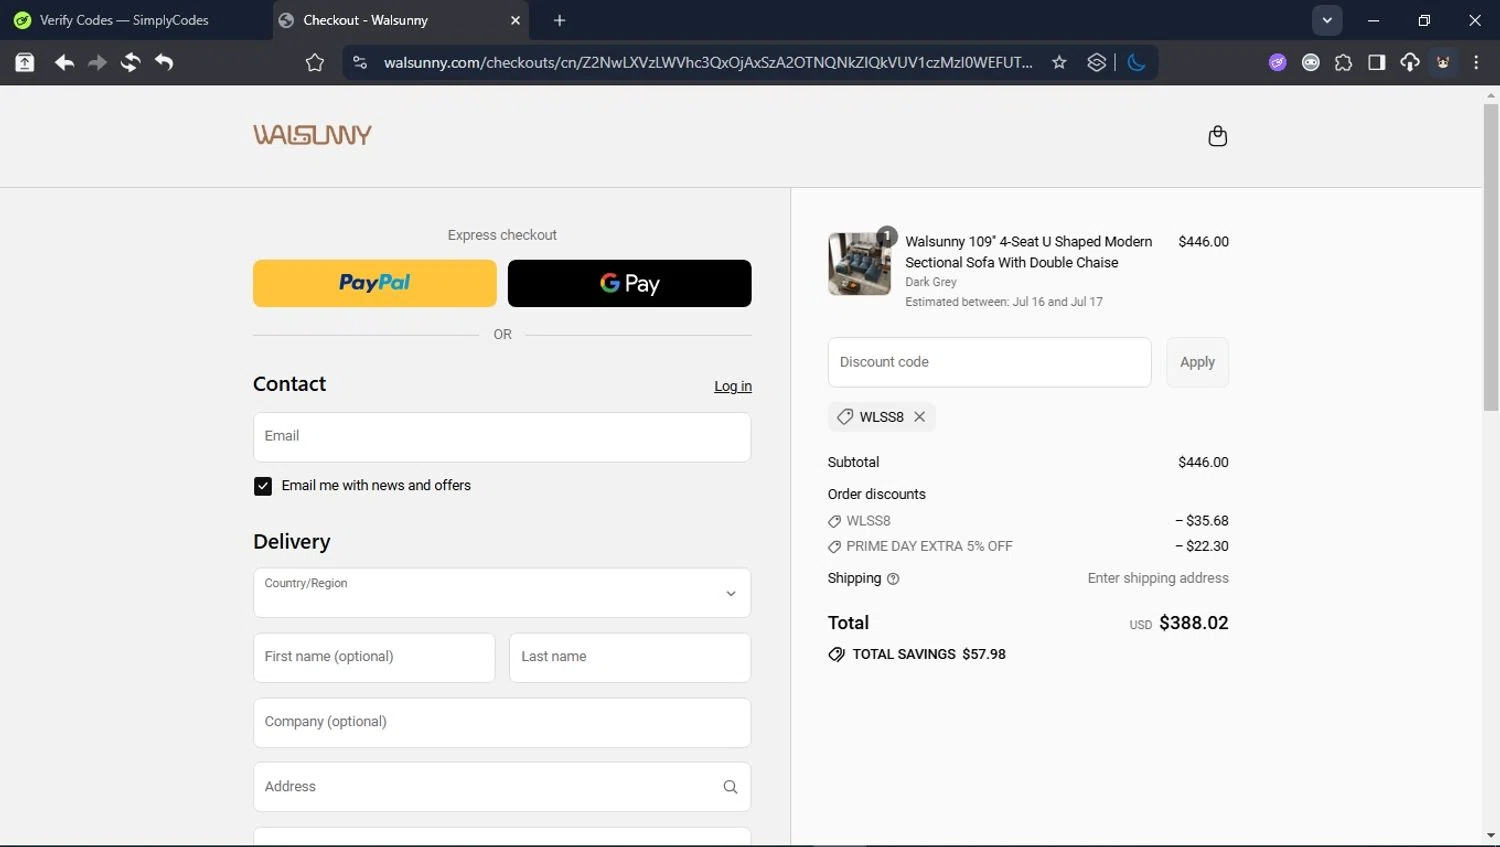Click the Last name field
Viewport: 1500px width, 847px height.
point(630,658)
